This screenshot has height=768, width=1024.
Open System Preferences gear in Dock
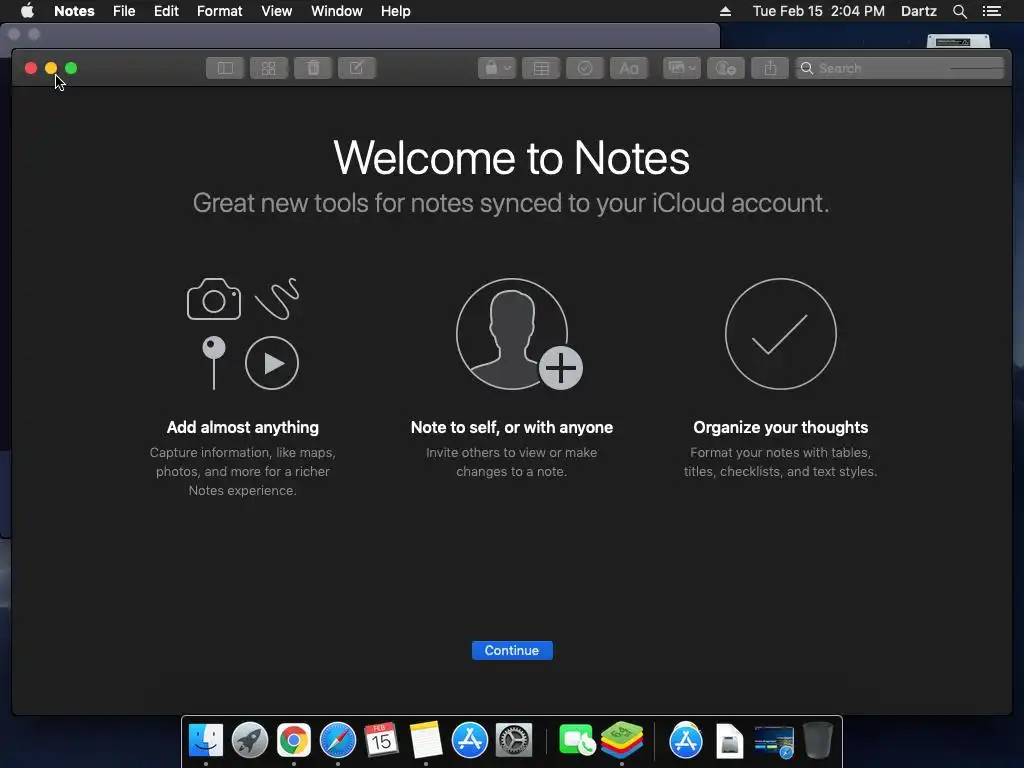[x=514, y=741]
